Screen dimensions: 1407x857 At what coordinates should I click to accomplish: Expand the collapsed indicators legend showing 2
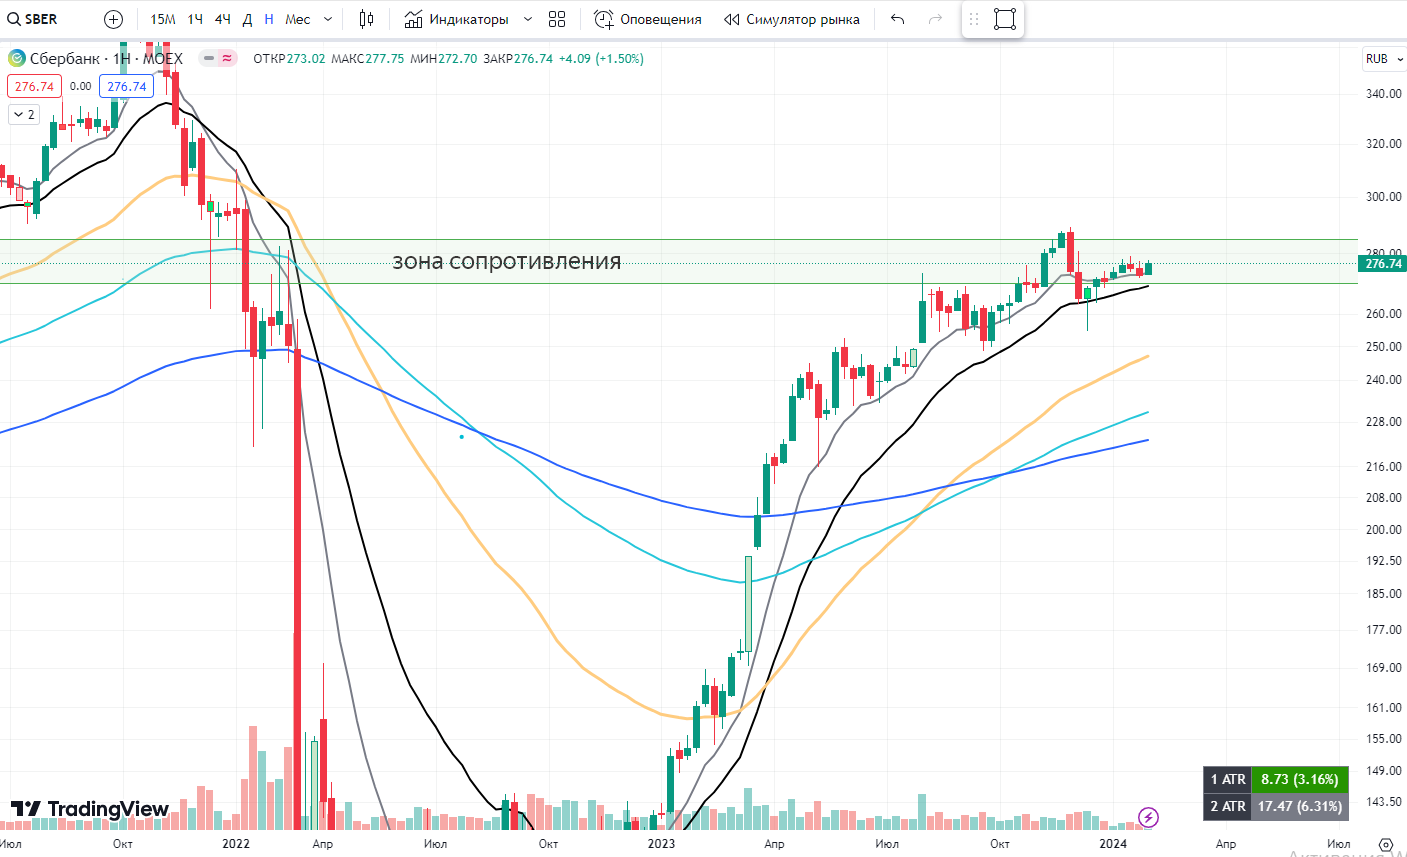23,115
